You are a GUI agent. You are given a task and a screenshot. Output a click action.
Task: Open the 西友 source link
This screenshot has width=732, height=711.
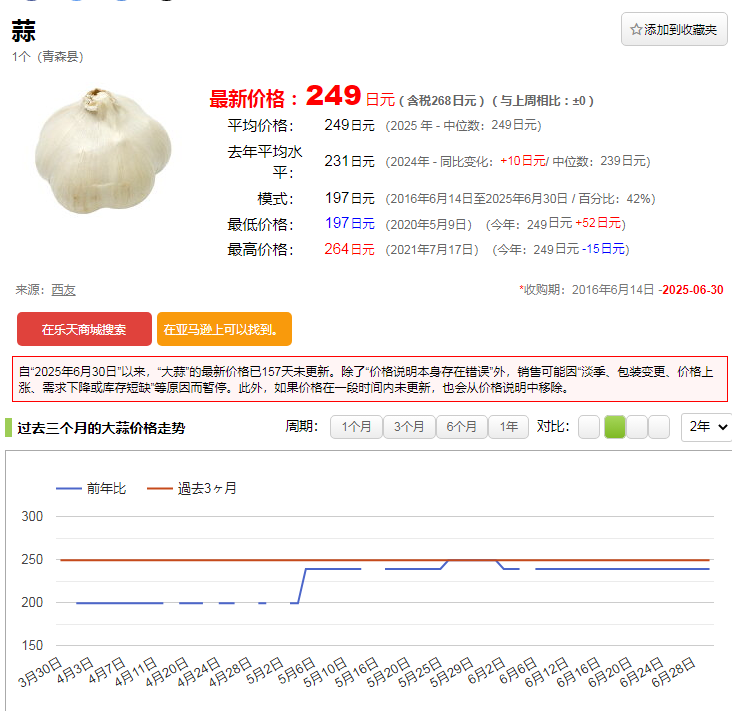pos(63,290)
